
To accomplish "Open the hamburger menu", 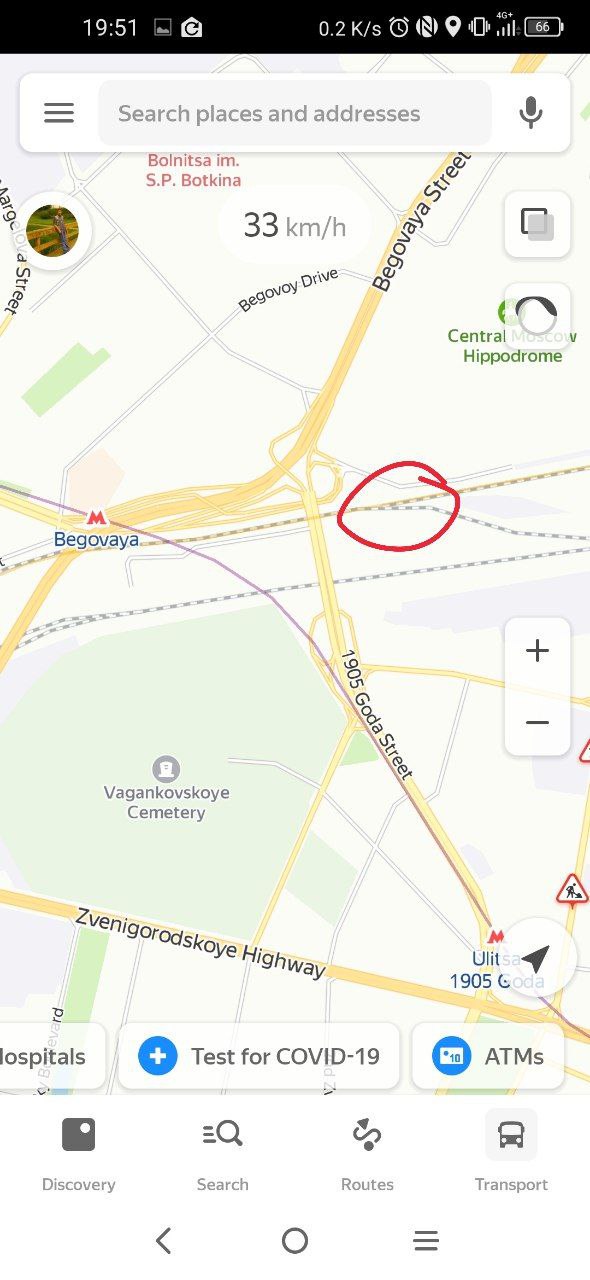I will point(59,113).
